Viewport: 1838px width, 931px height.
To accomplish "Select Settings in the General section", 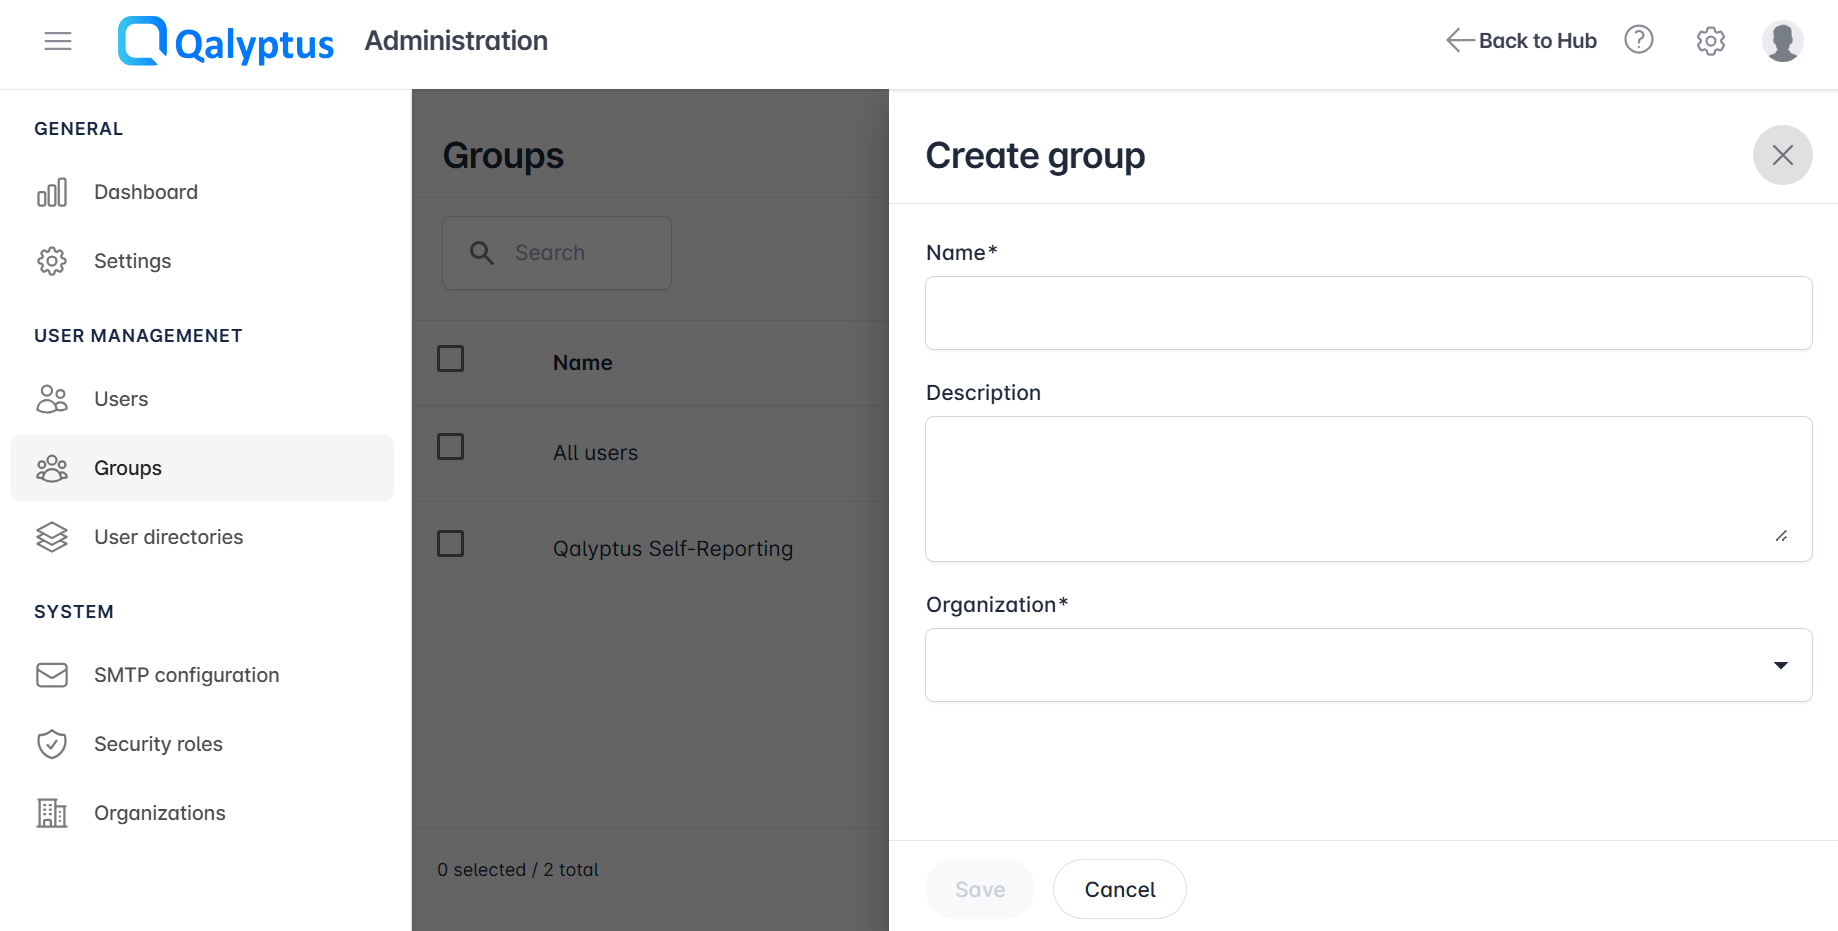I will pos(132,260).
